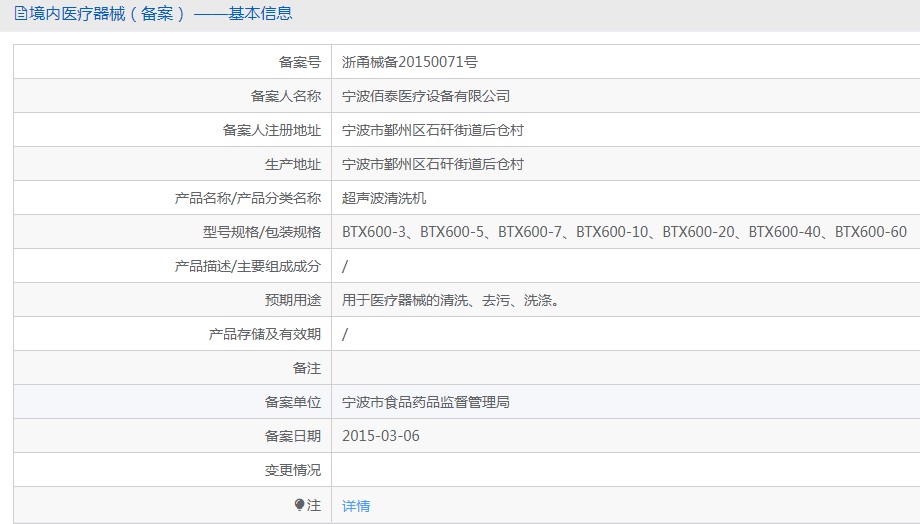This screenshot has width=920, height=524.
Task: Click the 备案日期 label
Action: [x=293, y=436]
